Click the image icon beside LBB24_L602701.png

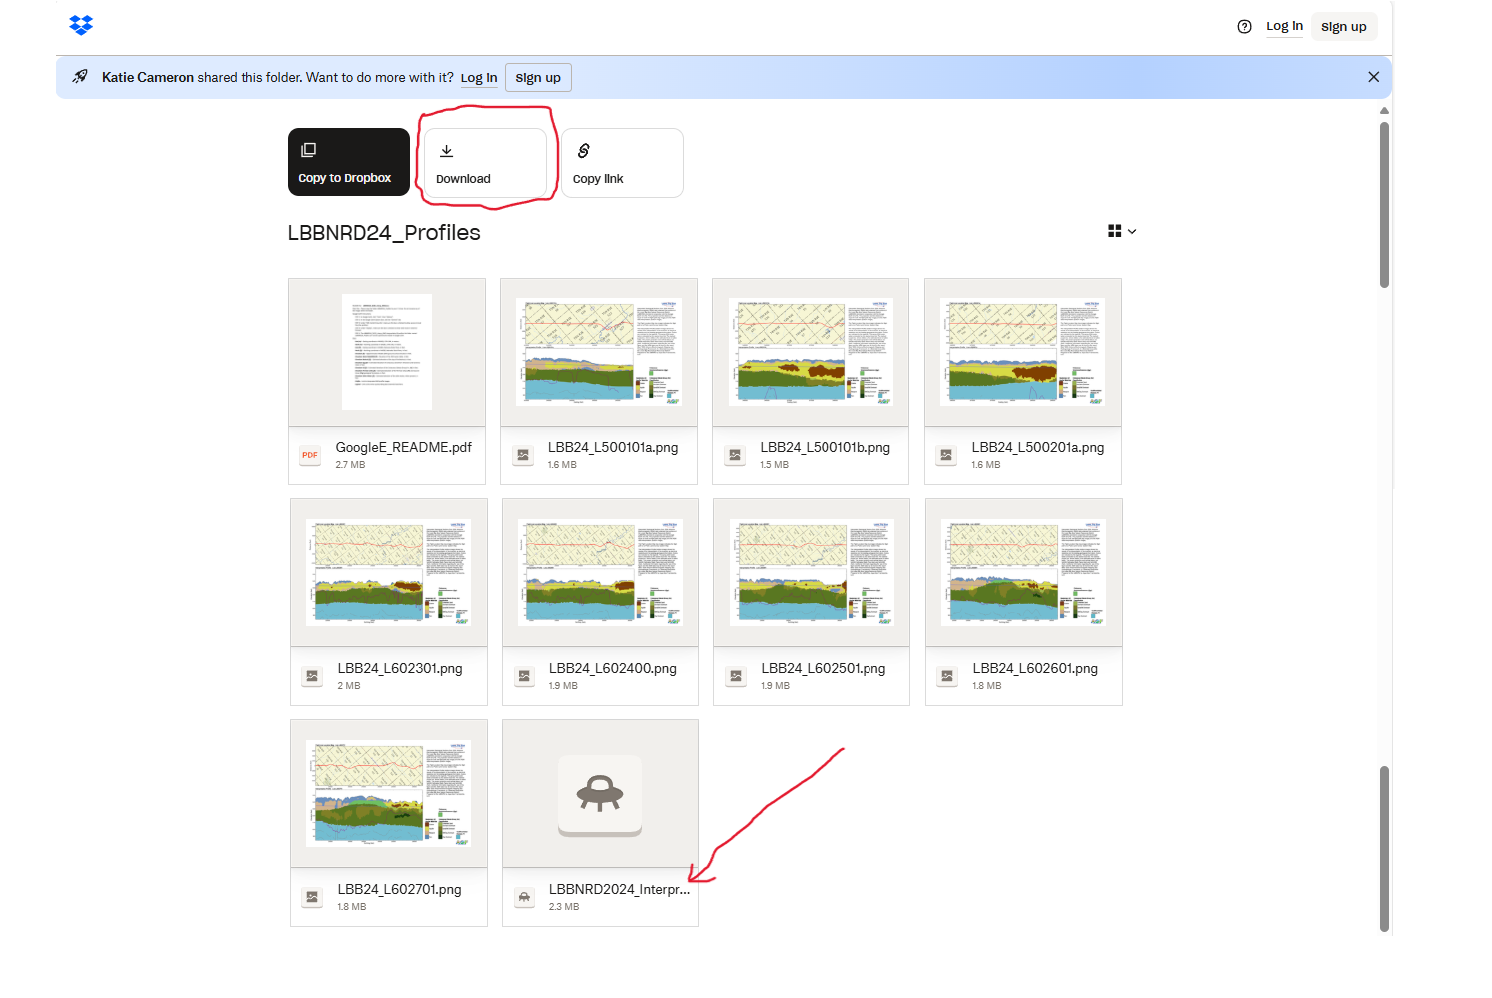pyautogui.click(x=312, y=897)
